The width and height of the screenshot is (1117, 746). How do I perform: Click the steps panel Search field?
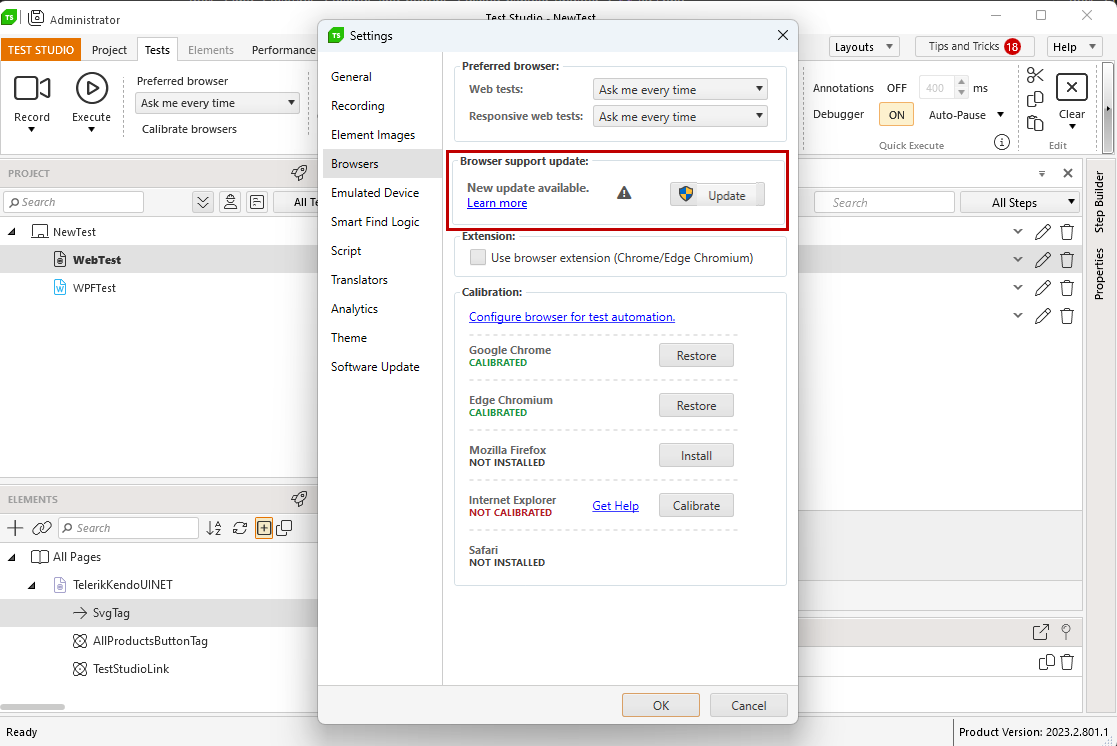pyautogui.click(x=884, y=202)
